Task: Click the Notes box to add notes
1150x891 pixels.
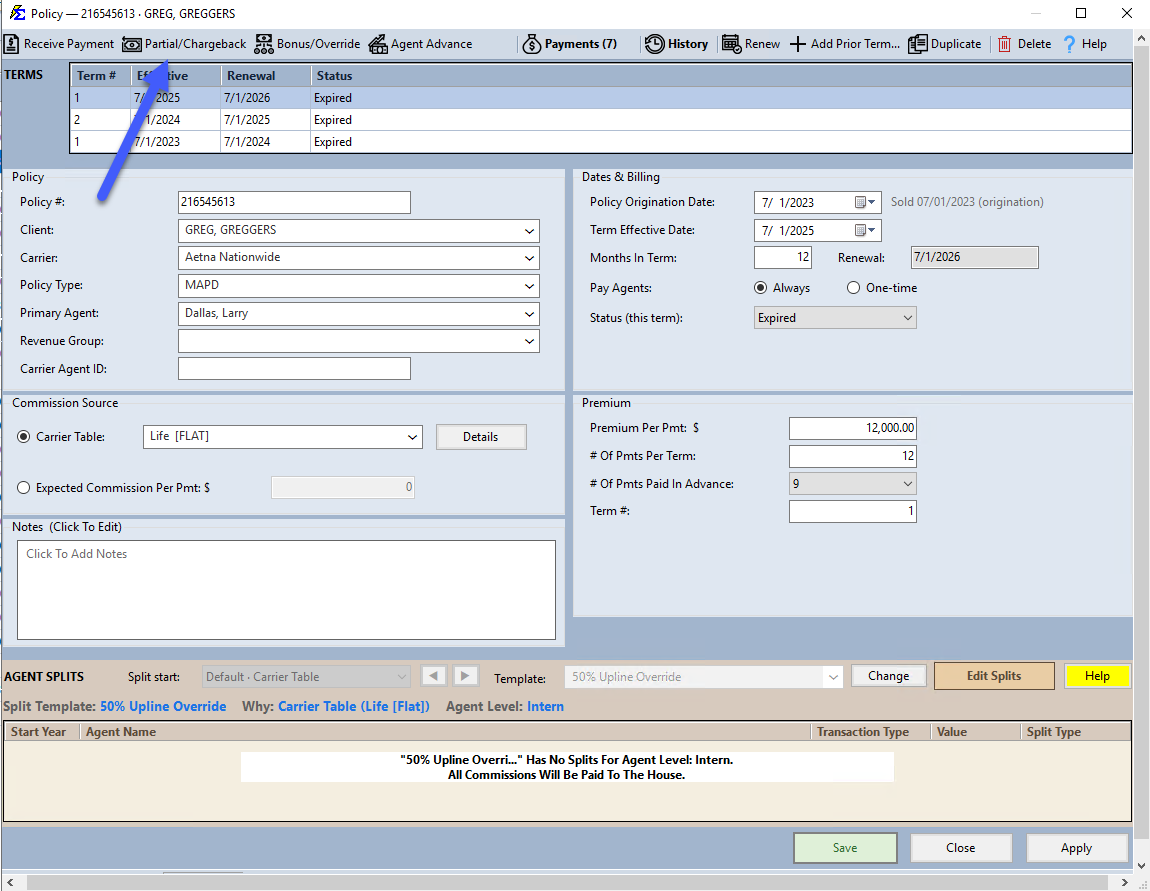Action: coord(286,590)
